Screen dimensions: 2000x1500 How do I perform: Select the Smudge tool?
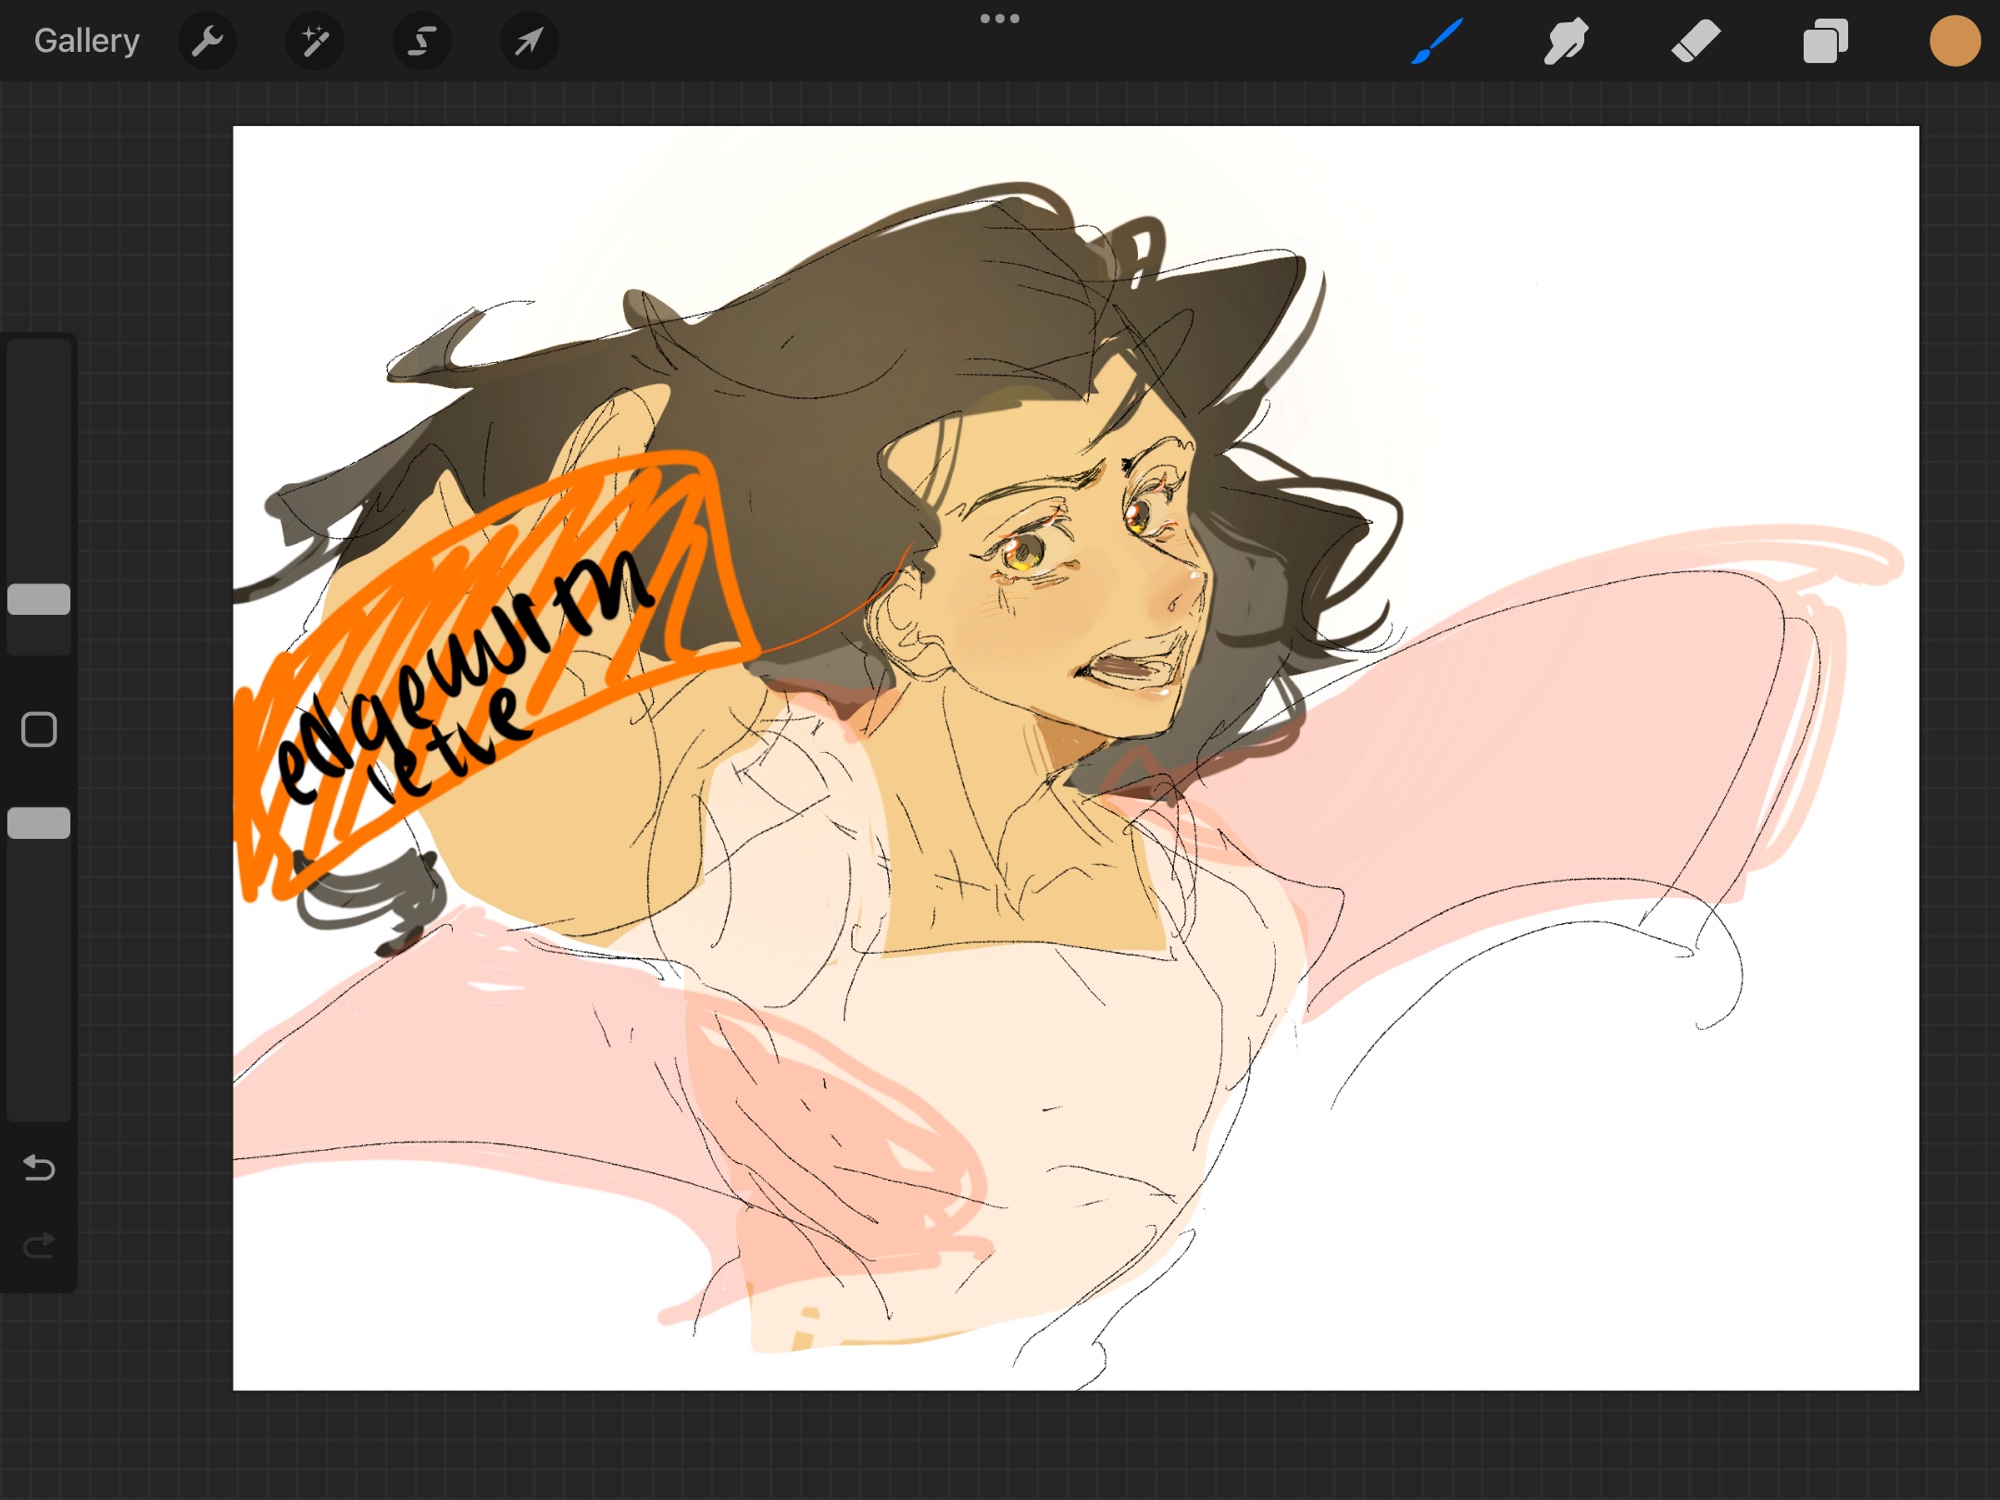pyautogui.click(x=1565, y=41)
